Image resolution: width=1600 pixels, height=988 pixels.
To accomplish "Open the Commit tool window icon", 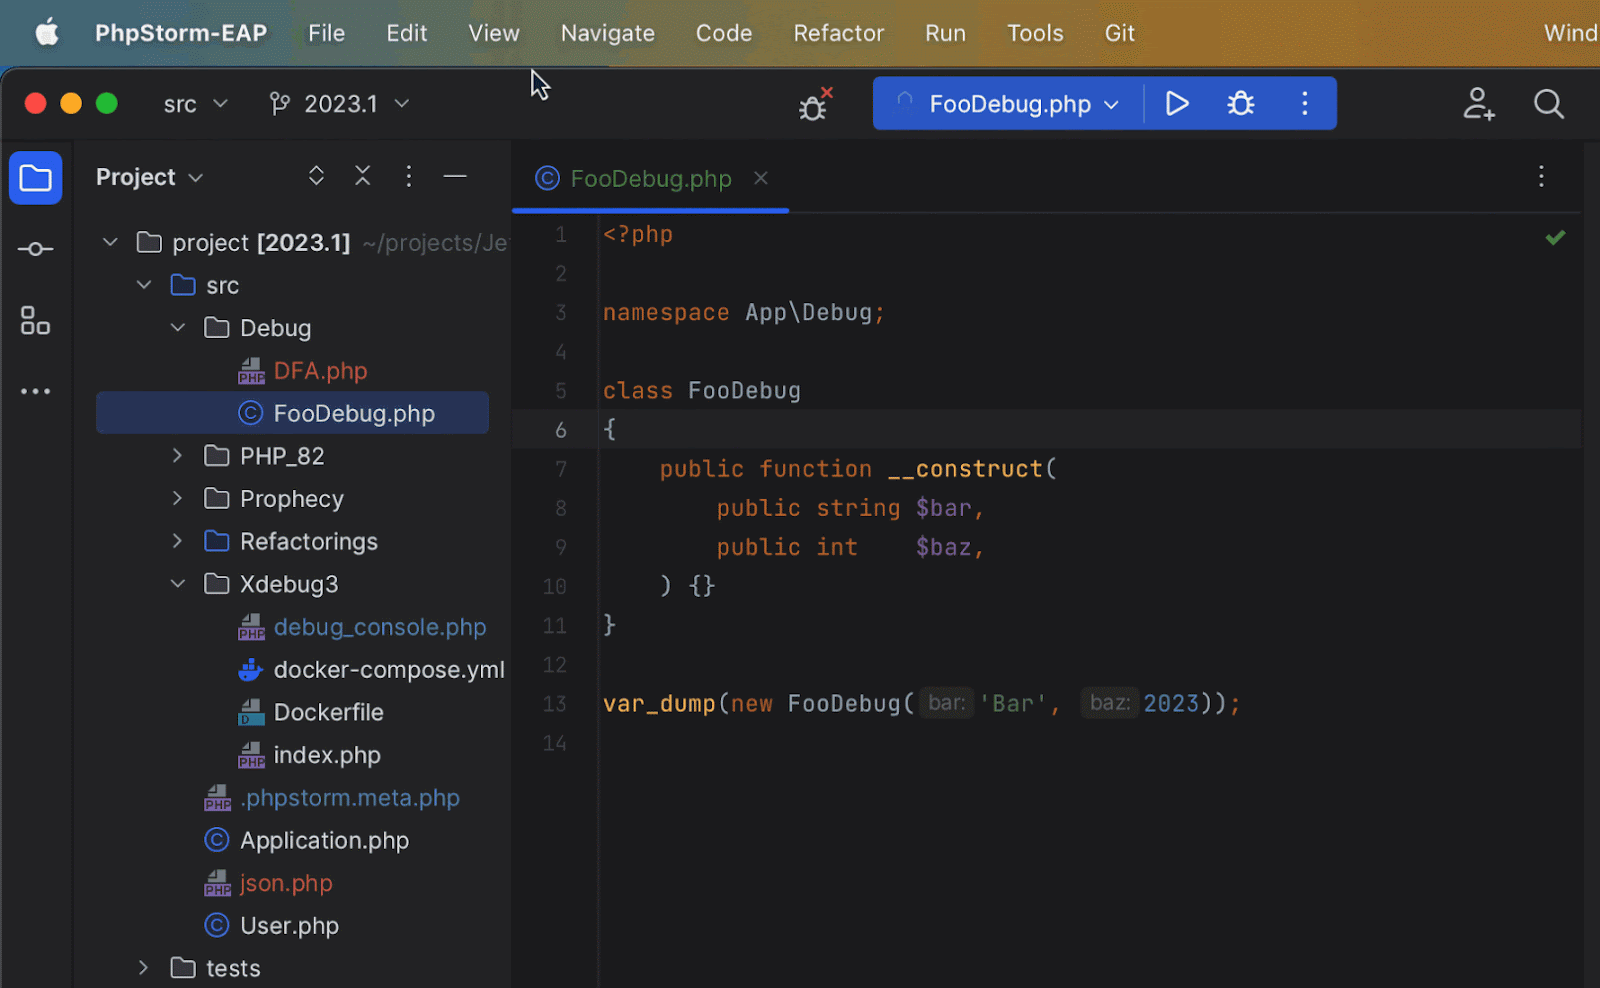I will [35, 249].
